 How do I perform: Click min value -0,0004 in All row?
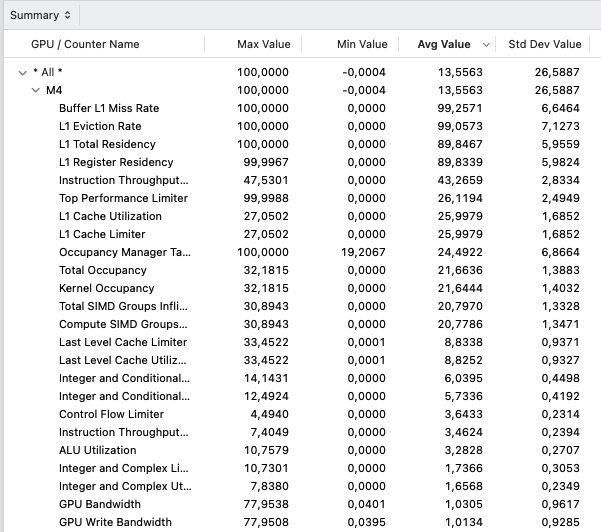tap(364, 72)
